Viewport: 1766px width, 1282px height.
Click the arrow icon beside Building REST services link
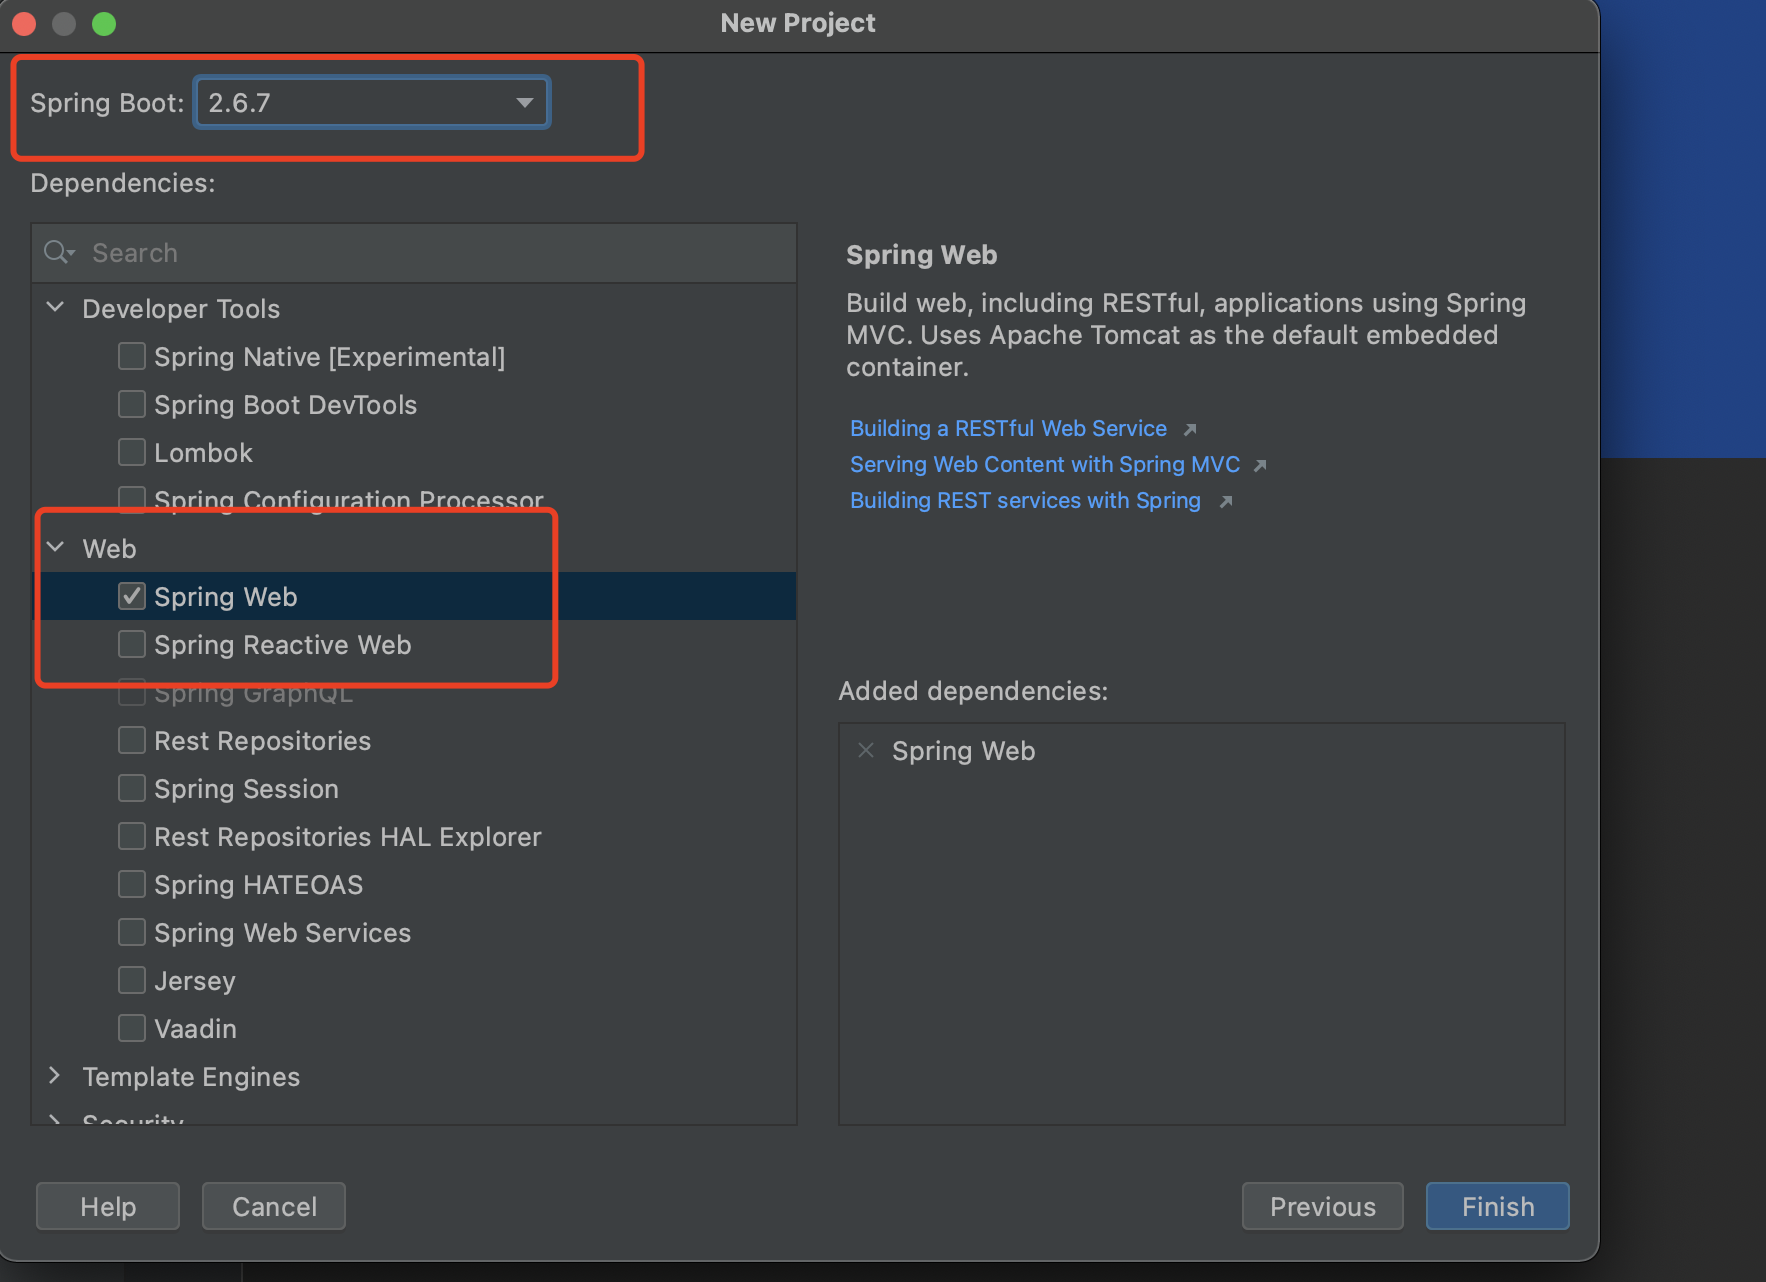(x=1226, y=502)
